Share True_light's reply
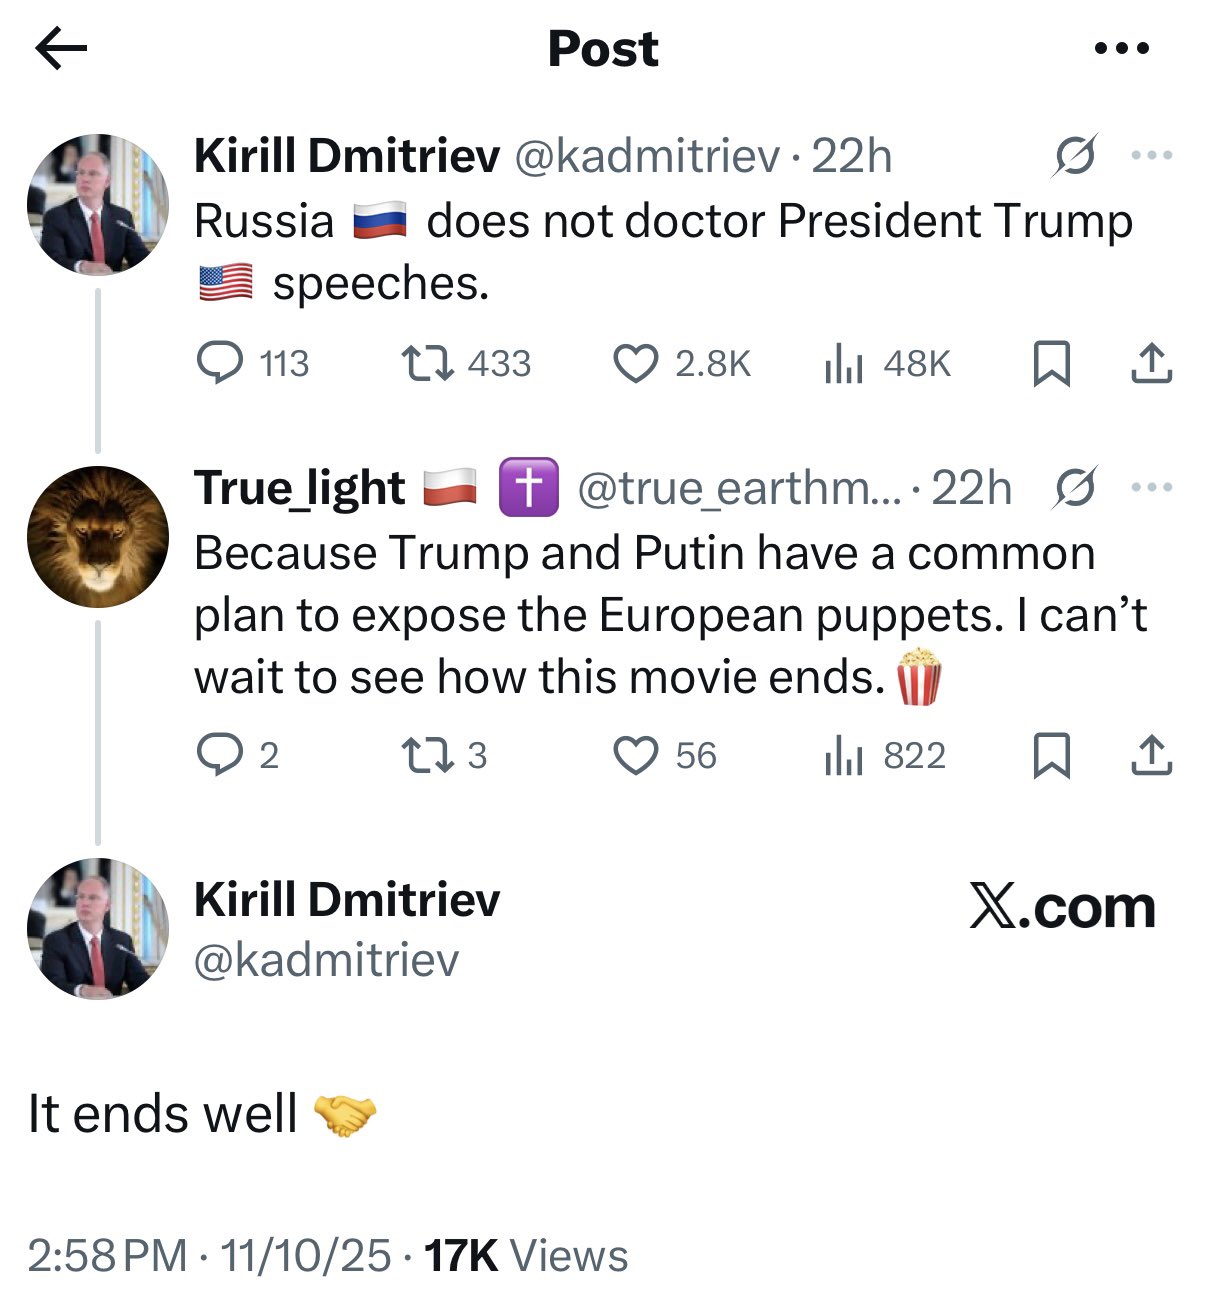This screenshot has height=1312, width=1206. (1151, 755)
